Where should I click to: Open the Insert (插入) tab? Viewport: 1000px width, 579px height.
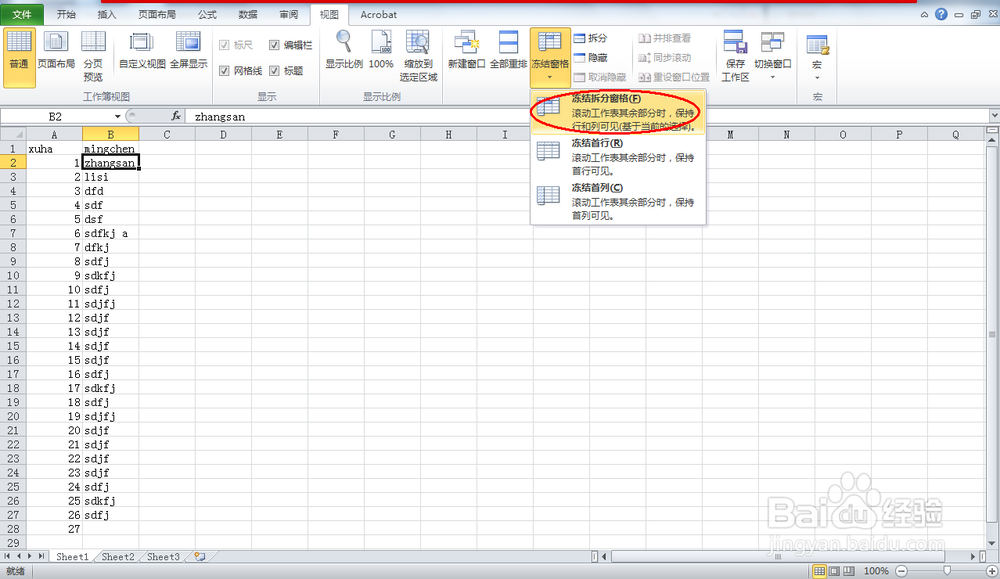[x=107, y=14]
